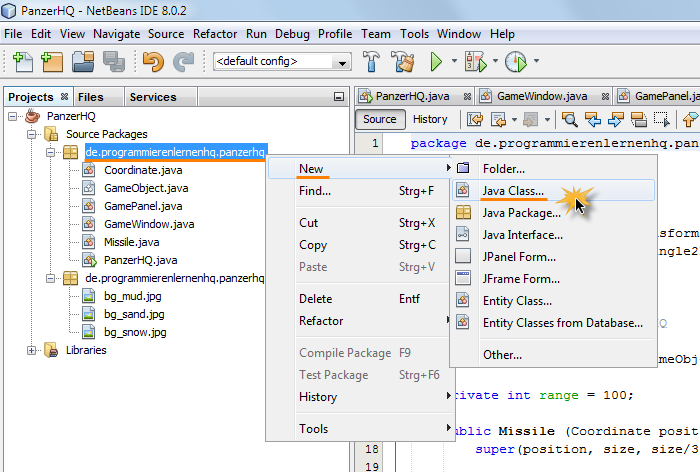Collapse the Source Packages node
Image resolution: width=700 pixels, height=472 pixels.
31,134
